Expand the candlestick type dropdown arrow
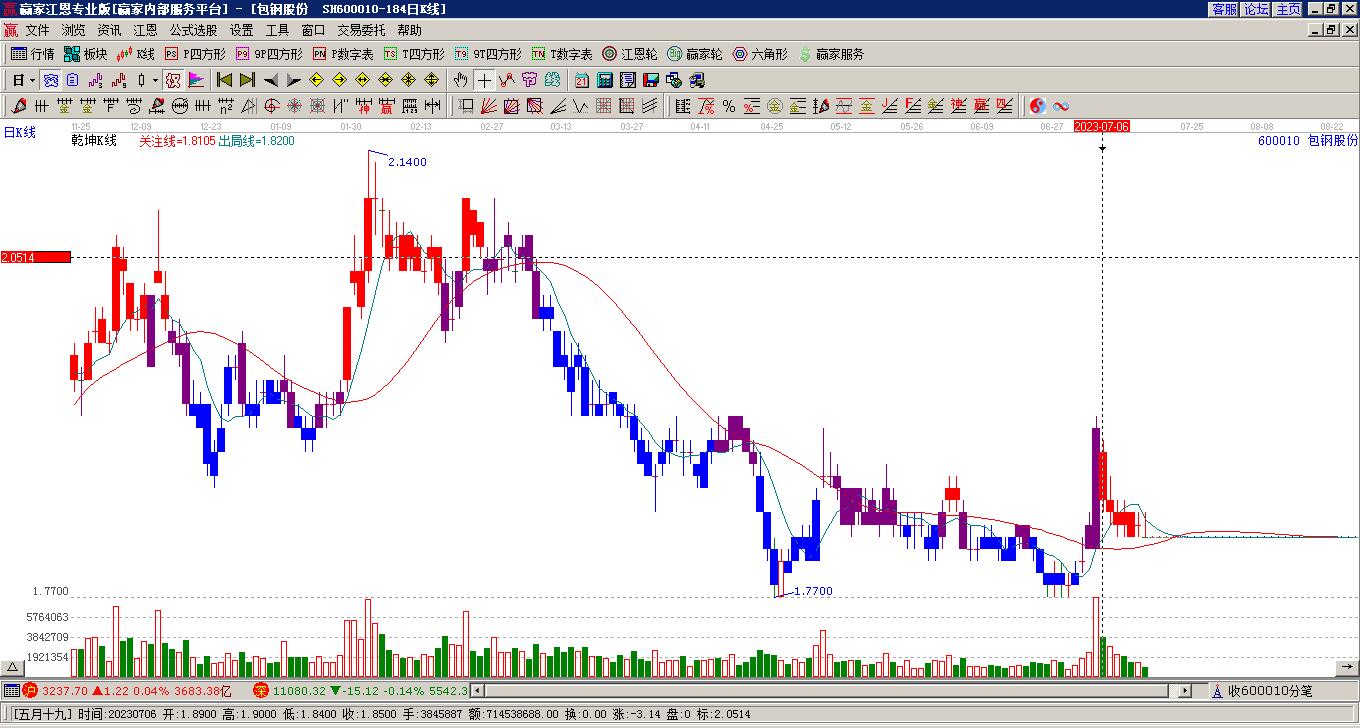 [x=155, y=80]
